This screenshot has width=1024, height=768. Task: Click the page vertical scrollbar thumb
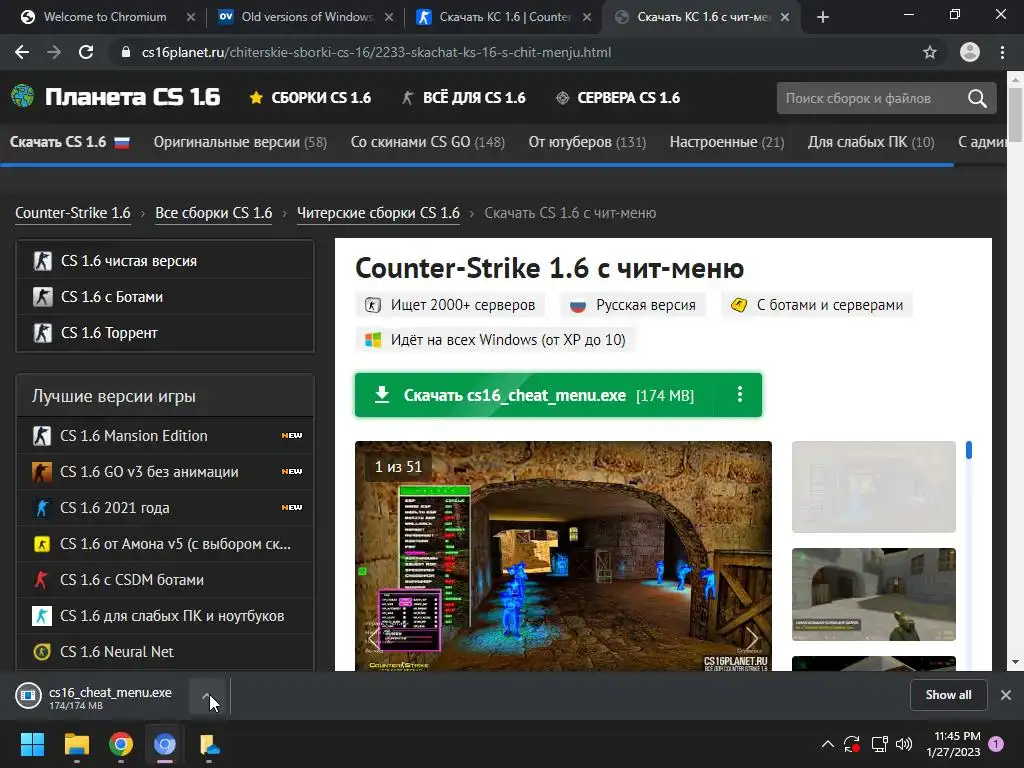point(1015,114)
